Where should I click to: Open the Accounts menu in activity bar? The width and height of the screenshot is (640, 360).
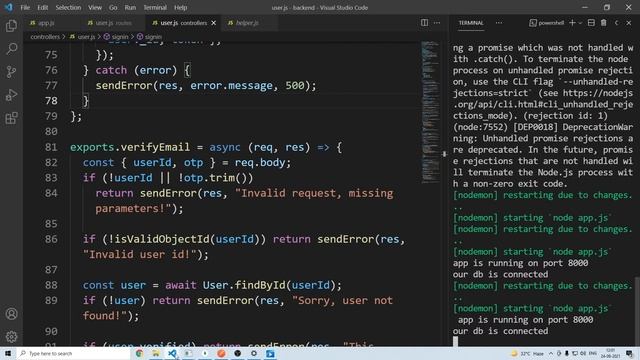pos(11,314)
